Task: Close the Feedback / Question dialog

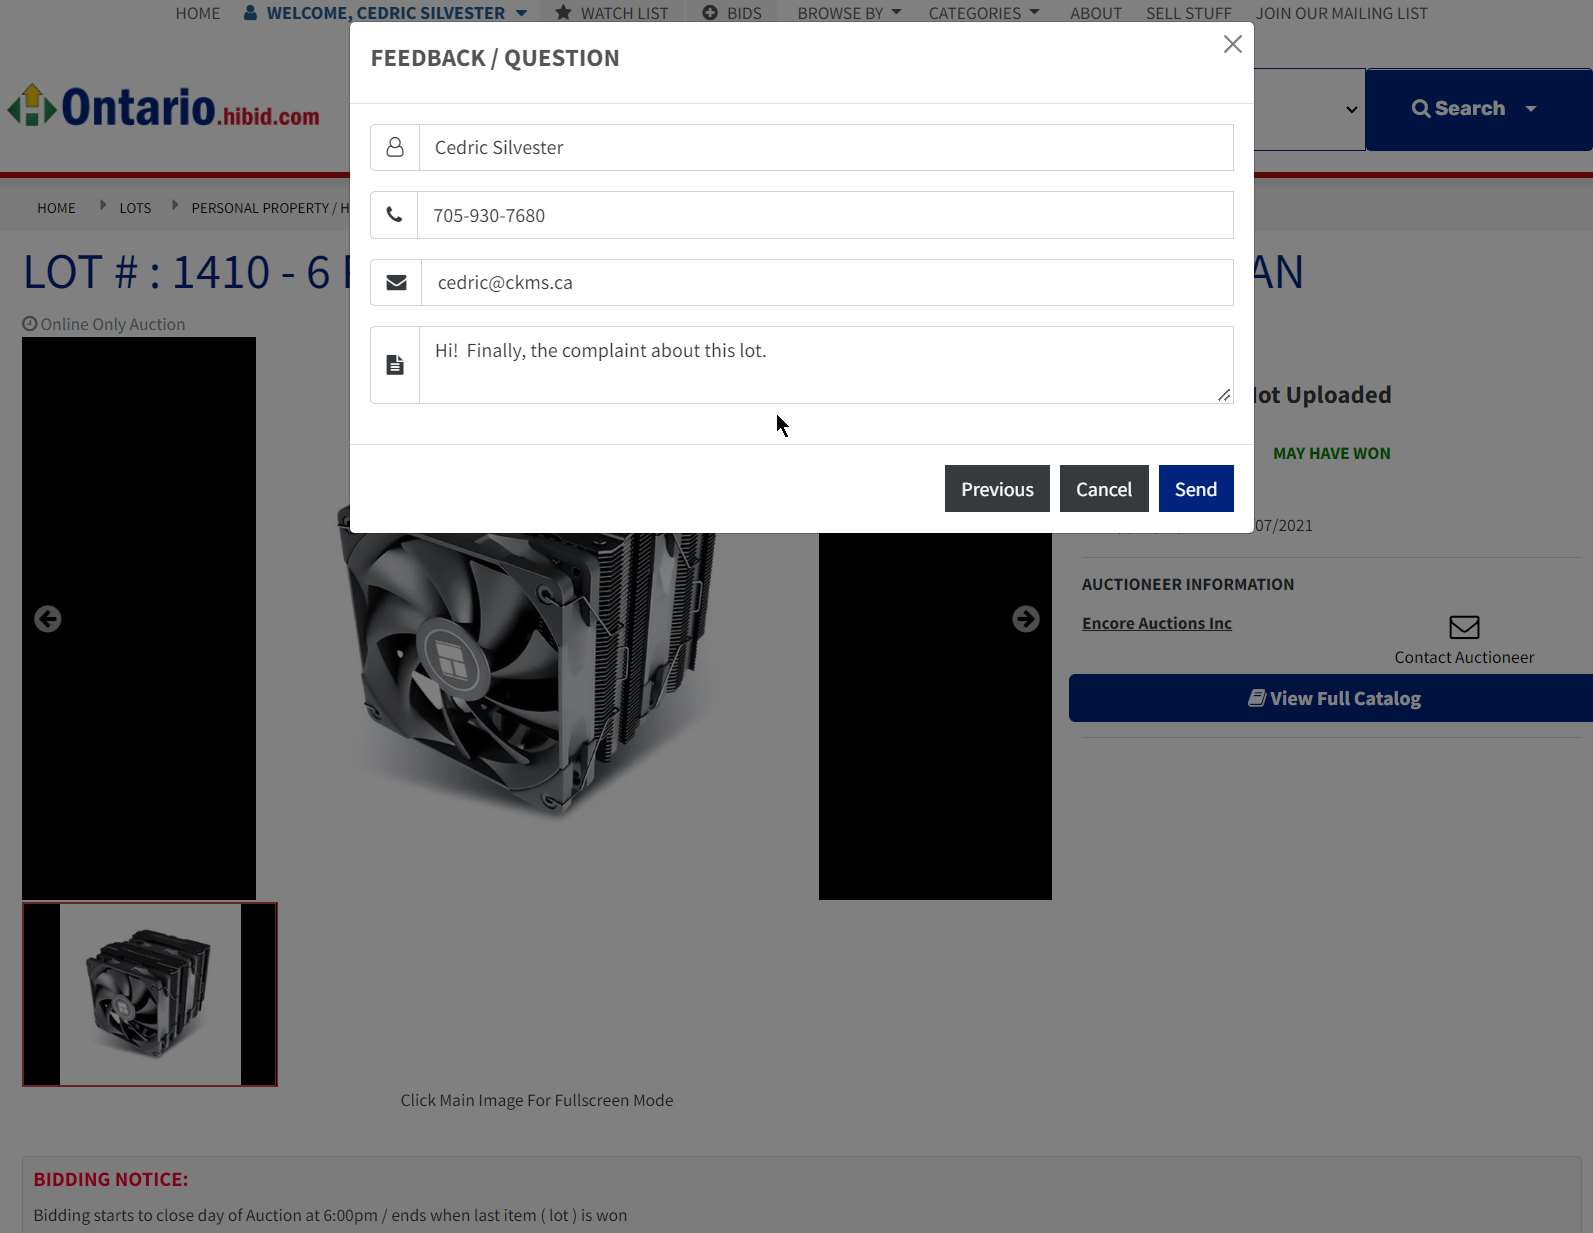Action: 1232,44
